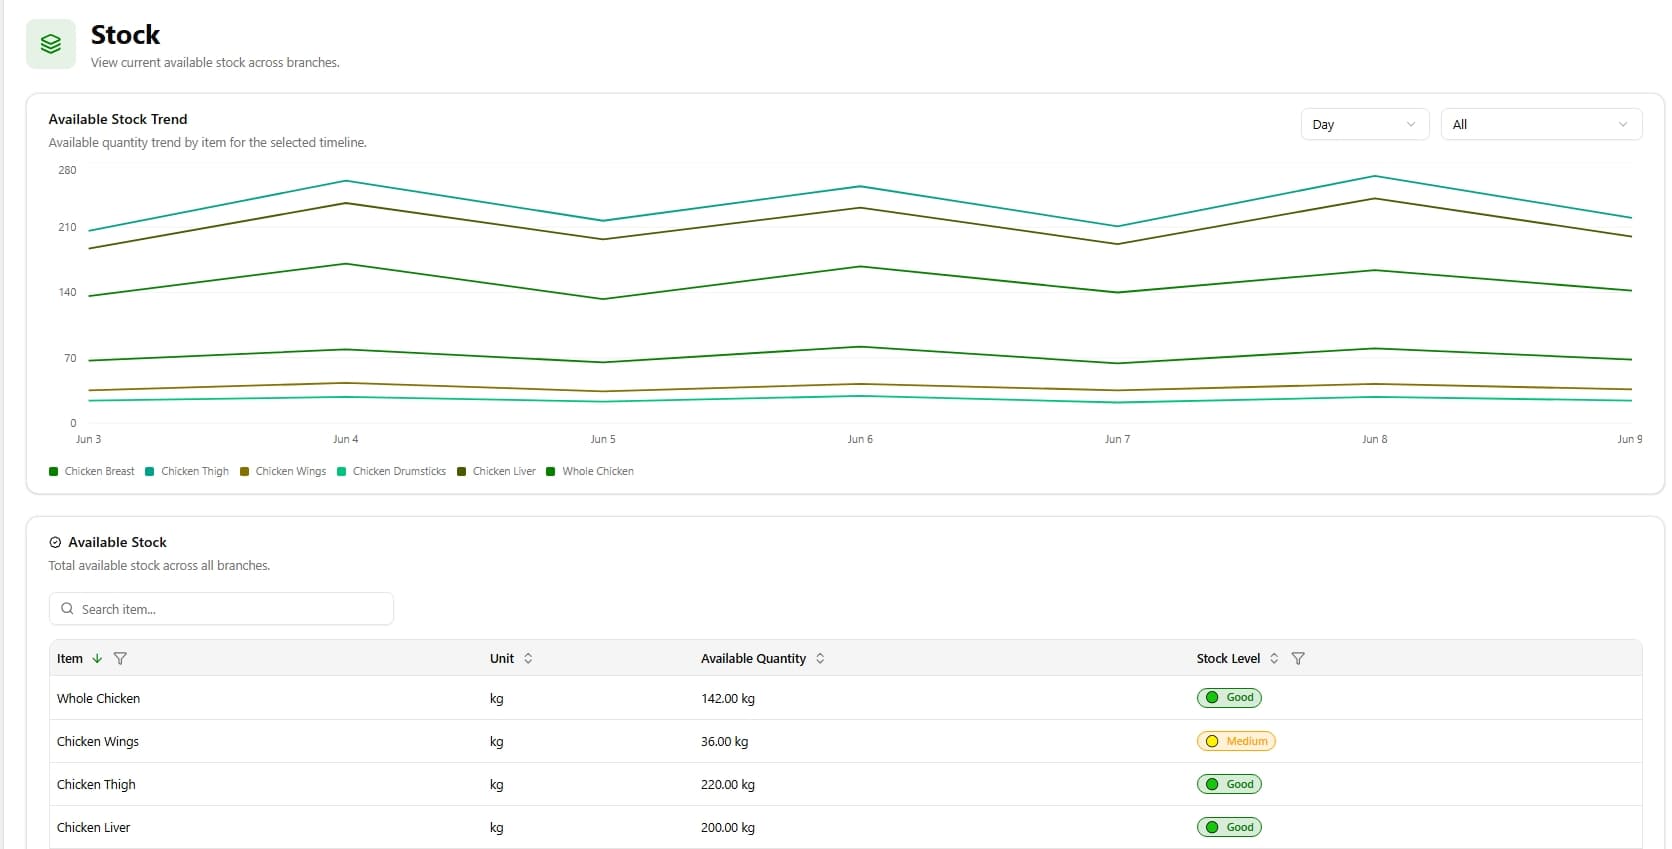The height and width of the screenshot is (849, 1672).
Task: Click the green Stock layers icon
Action: [51, 44]
